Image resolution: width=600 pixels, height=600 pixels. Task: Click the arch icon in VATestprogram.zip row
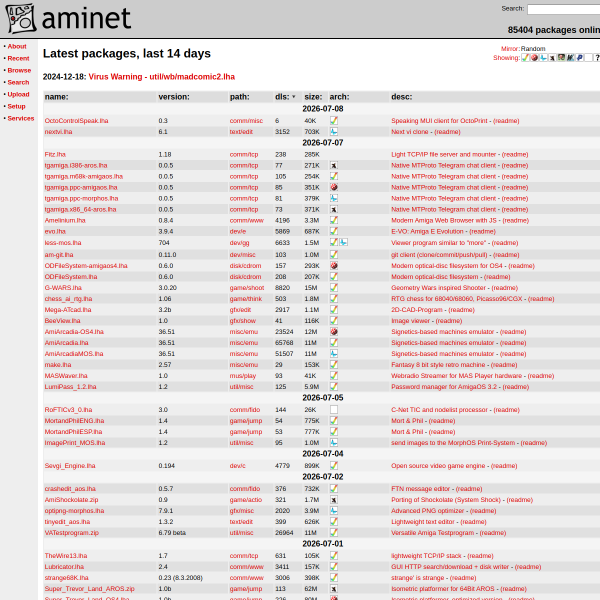[x=334, y=533]
